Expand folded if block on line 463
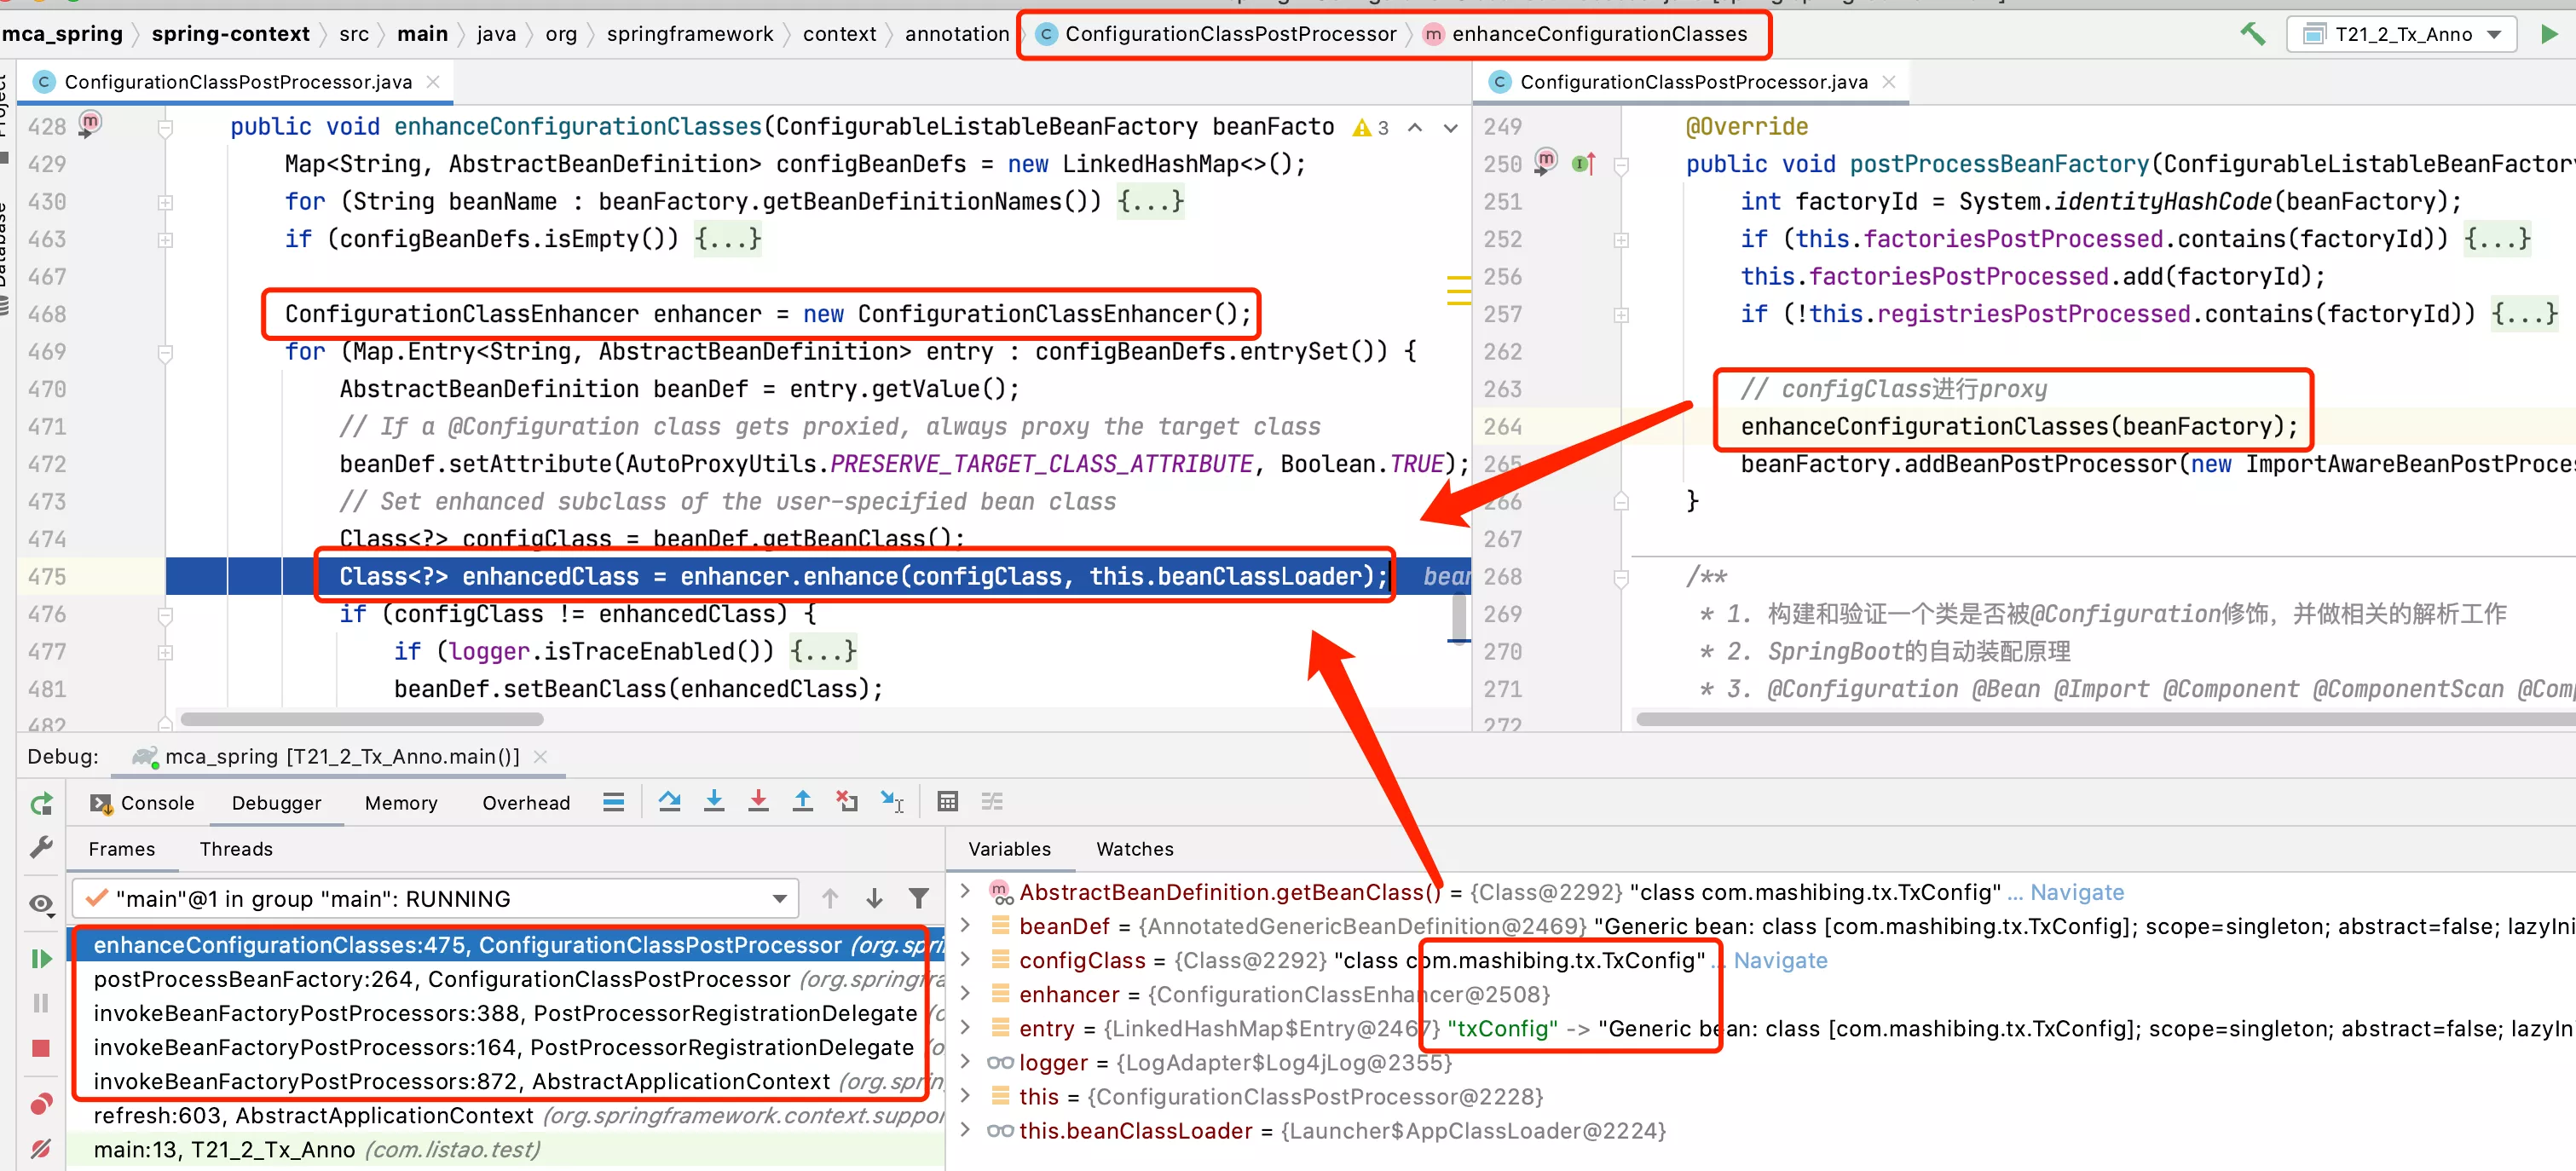 [166, 240]
